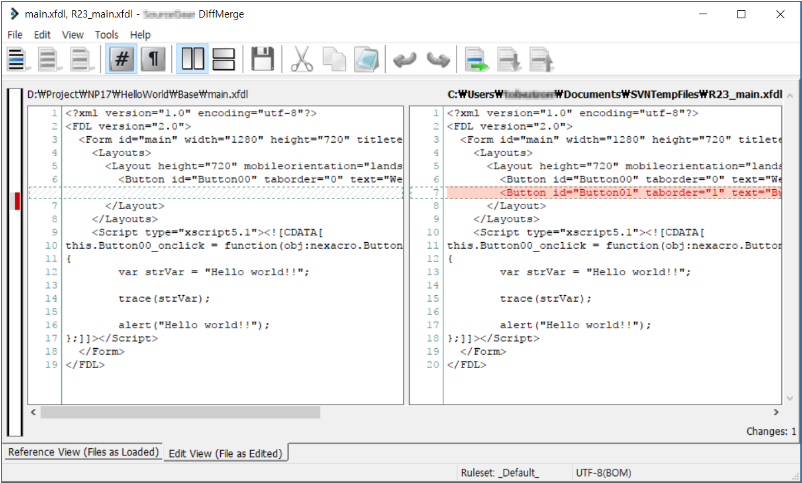Click the Copy icon in toolbar
Image resolution: width=802 pixels, height=483 pixels.
(x=334, y=60)
